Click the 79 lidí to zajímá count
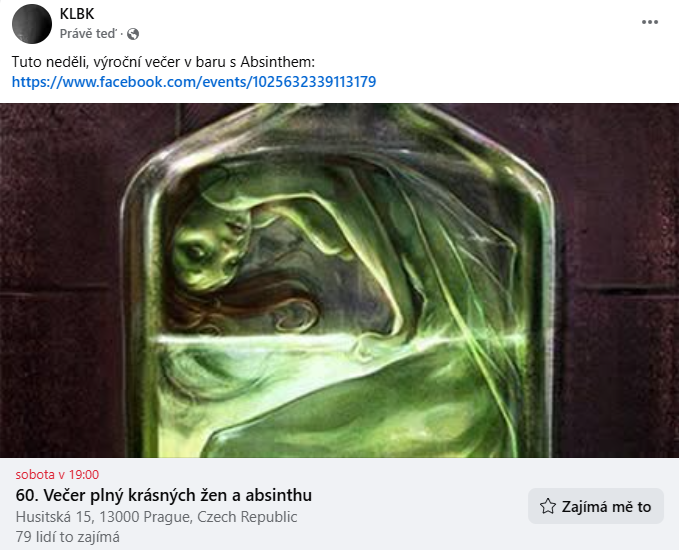The width and height of the screenshot is (679, 550). 68,537
